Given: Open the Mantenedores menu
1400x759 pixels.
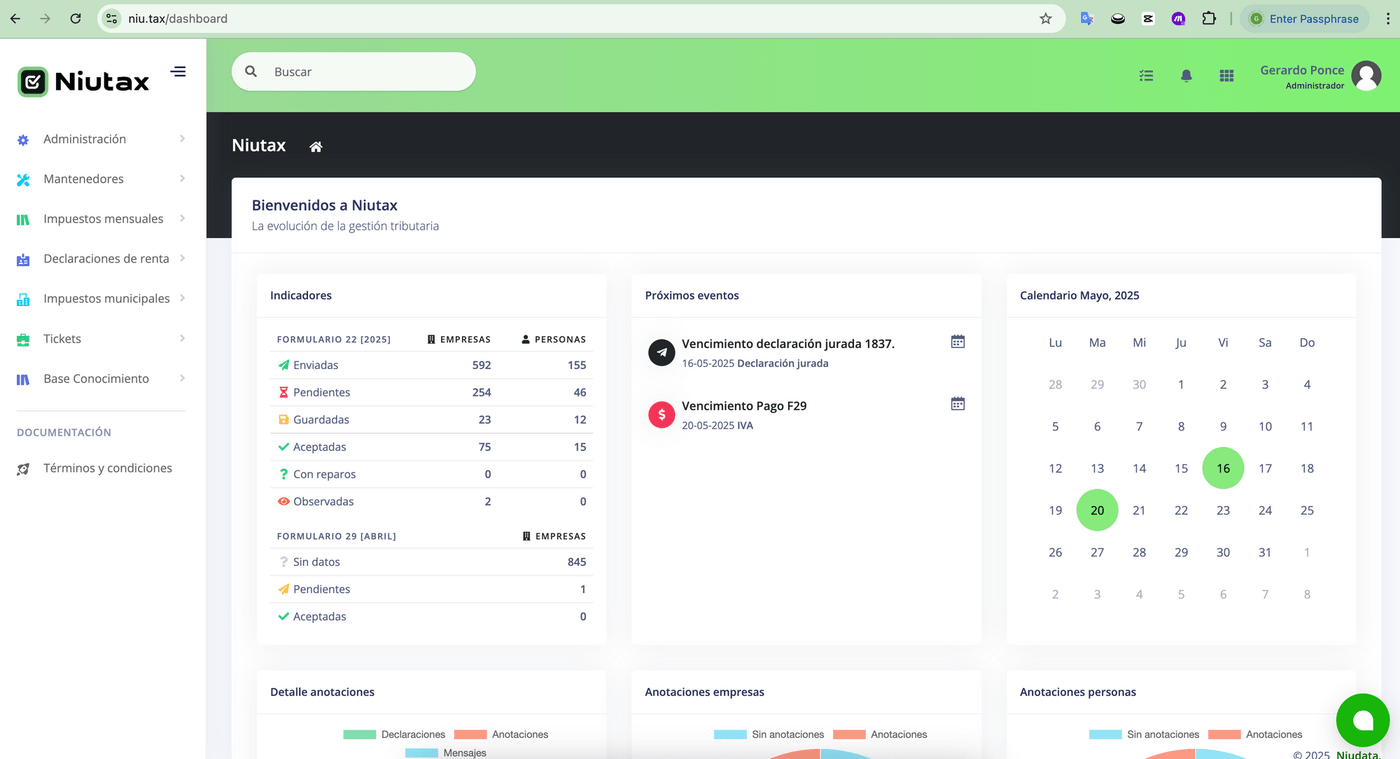Looking at the screenshot, I should [101, 179].
